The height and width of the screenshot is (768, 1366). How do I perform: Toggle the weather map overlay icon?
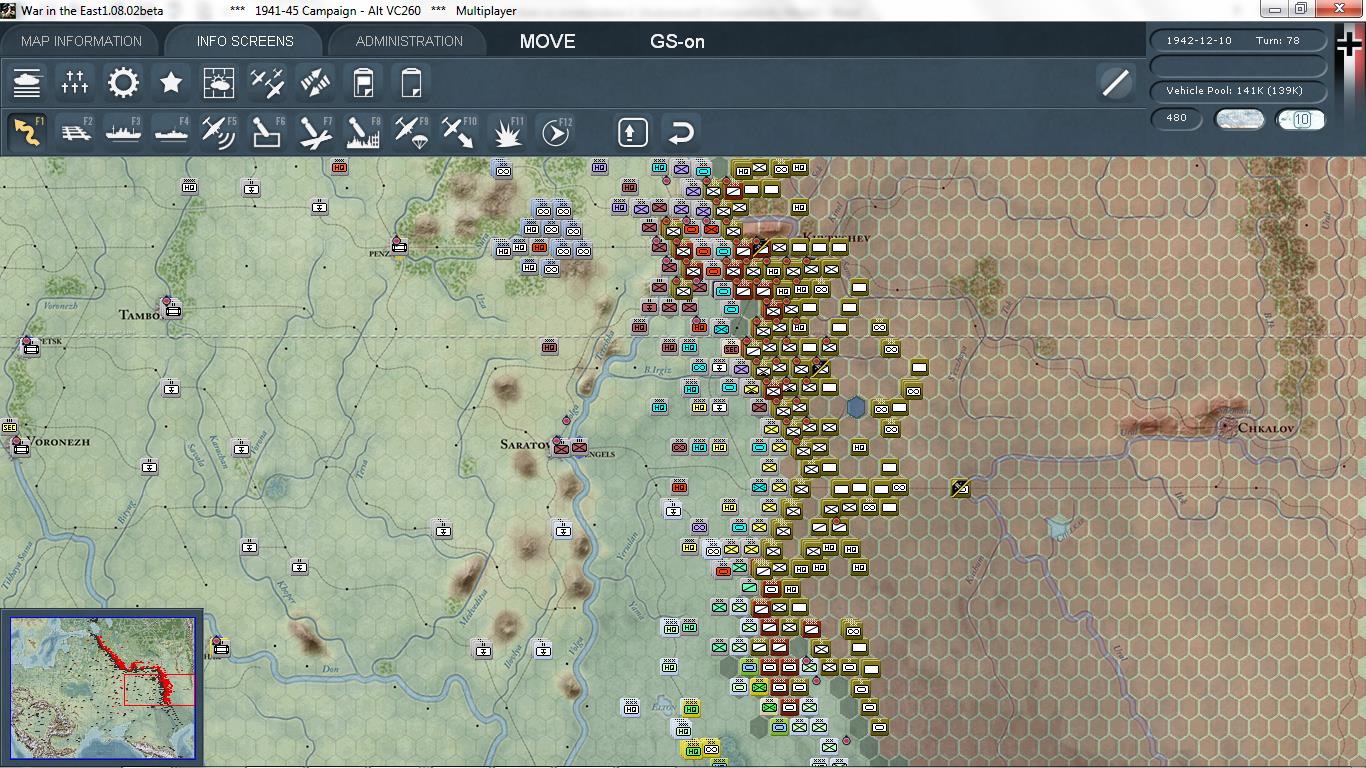[219, 82]
